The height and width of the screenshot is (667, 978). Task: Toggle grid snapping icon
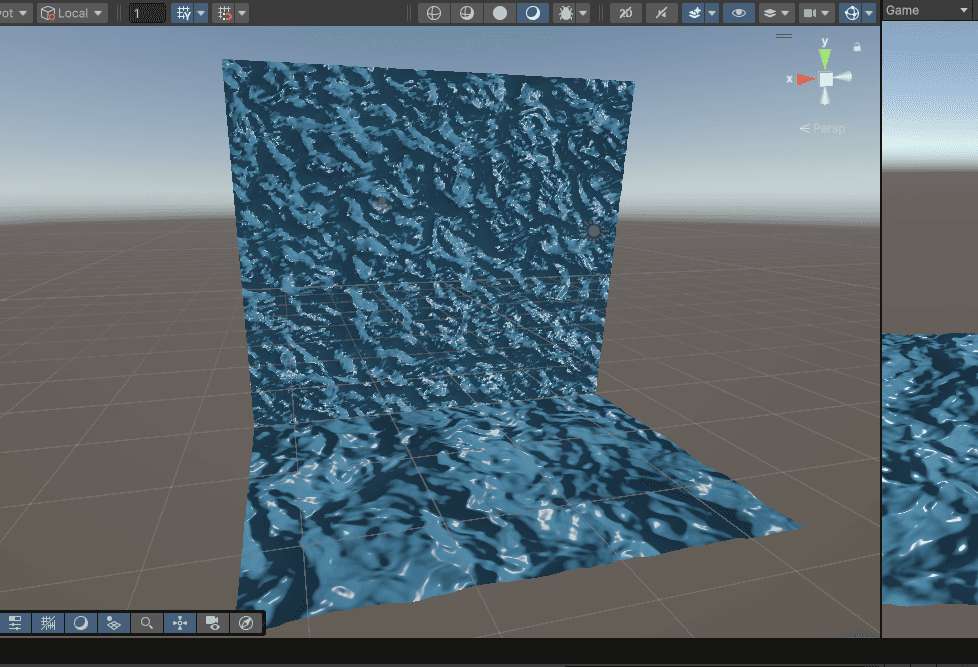click(x=225, y=13)
